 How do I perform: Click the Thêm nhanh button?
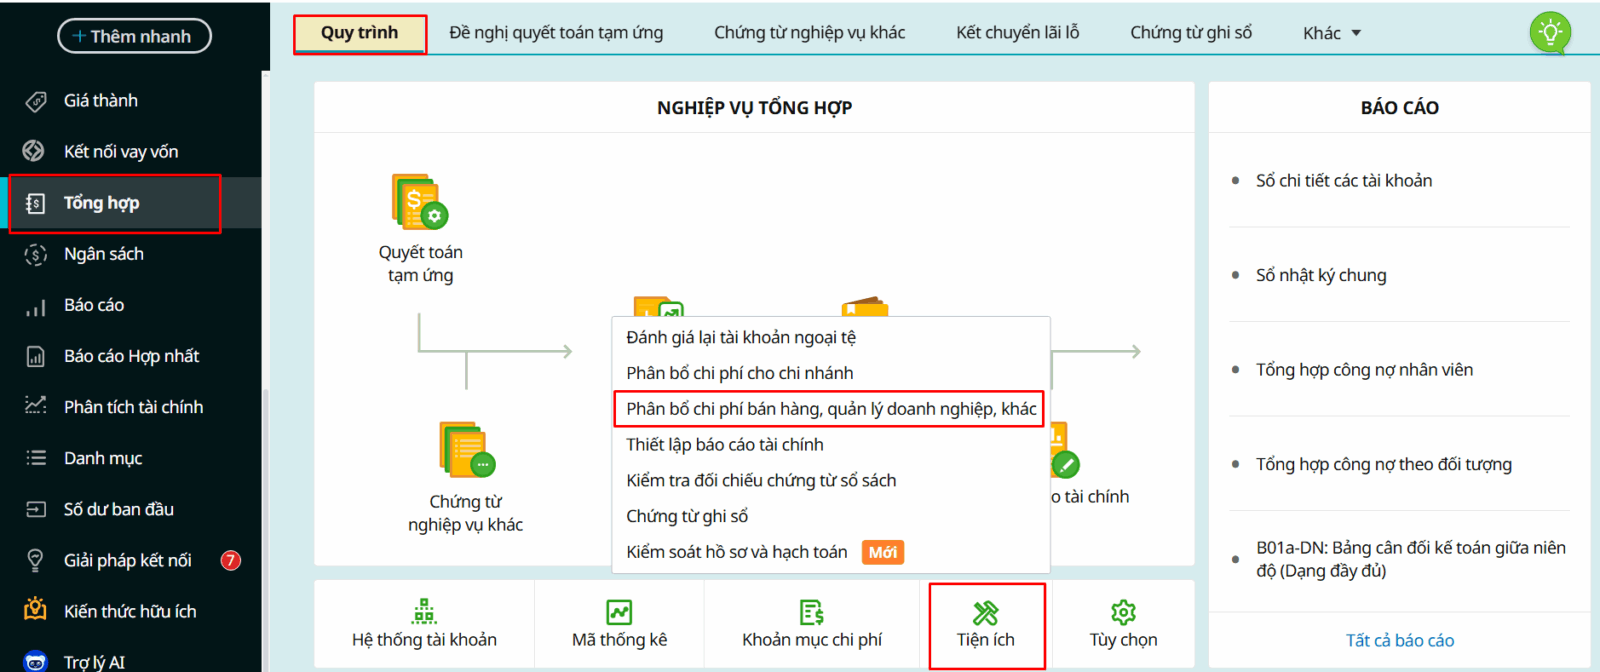coord(135,36)
